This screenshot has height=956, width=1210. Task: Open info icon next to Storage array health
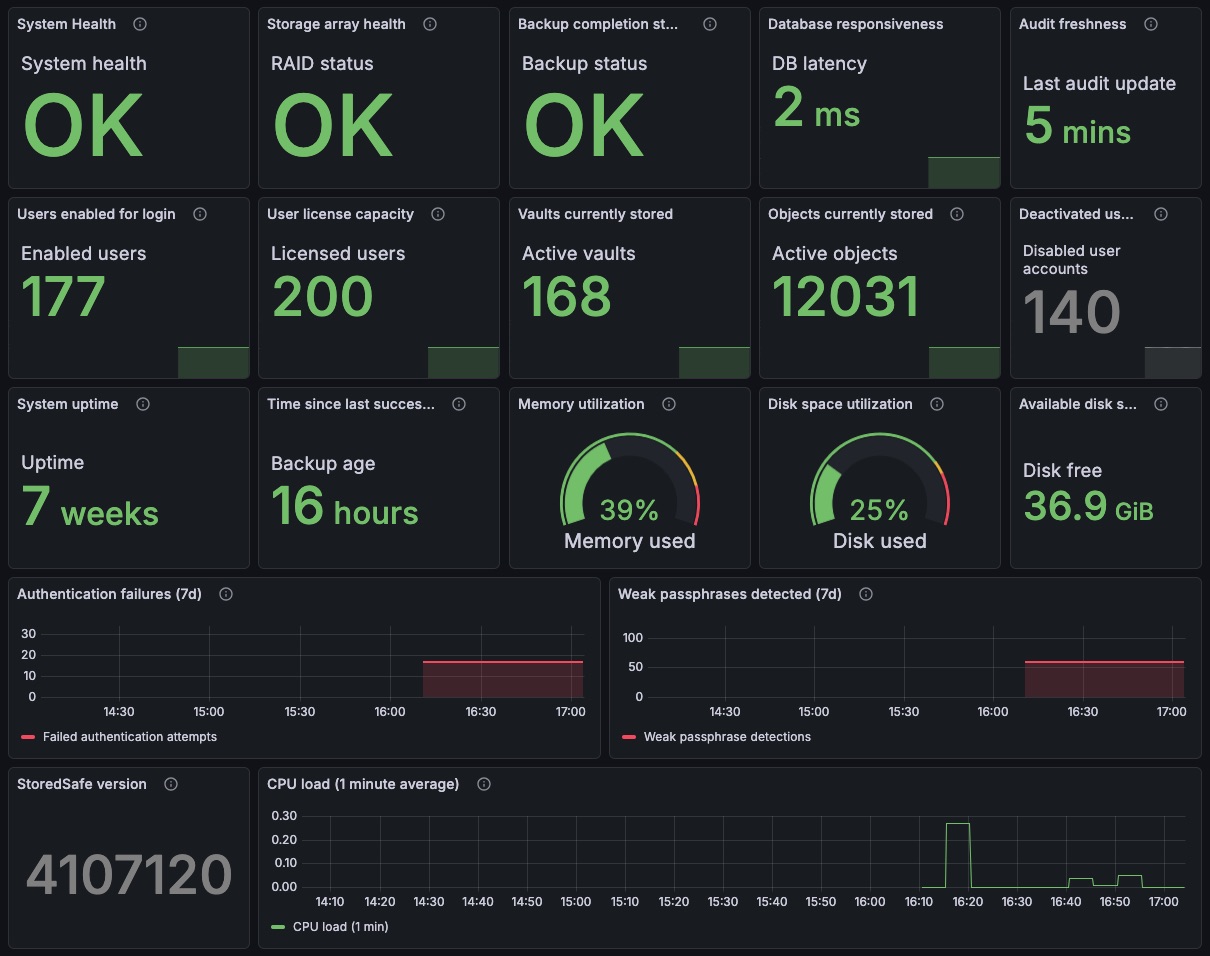(430, 24)
